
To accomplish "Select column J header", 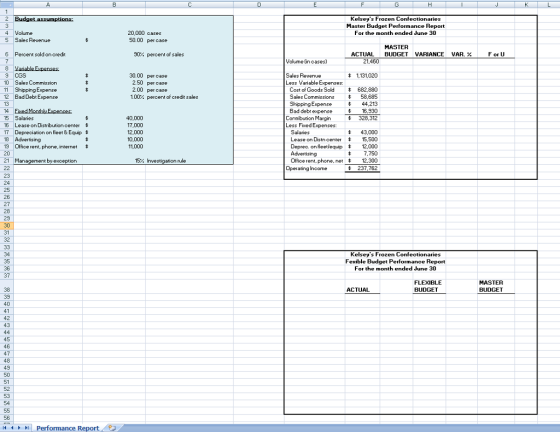I will pyautogui.click(x=496, y=4).
